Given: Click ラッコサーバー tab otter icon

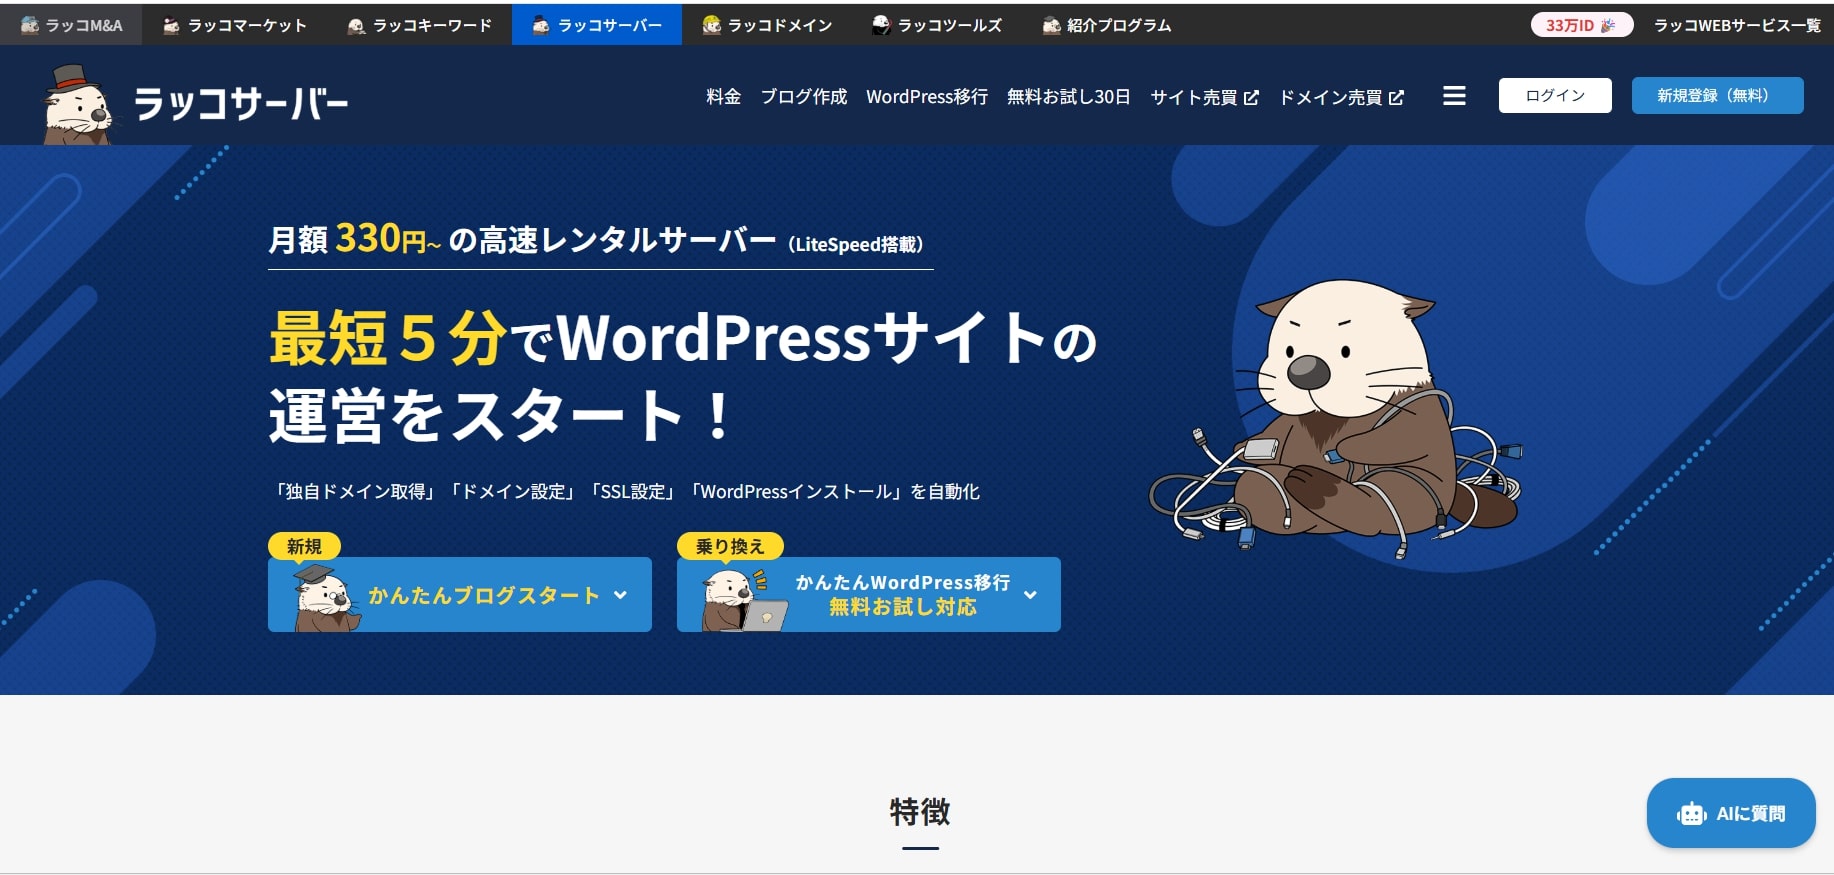Looking at the screenshot, I should point(541,25).
